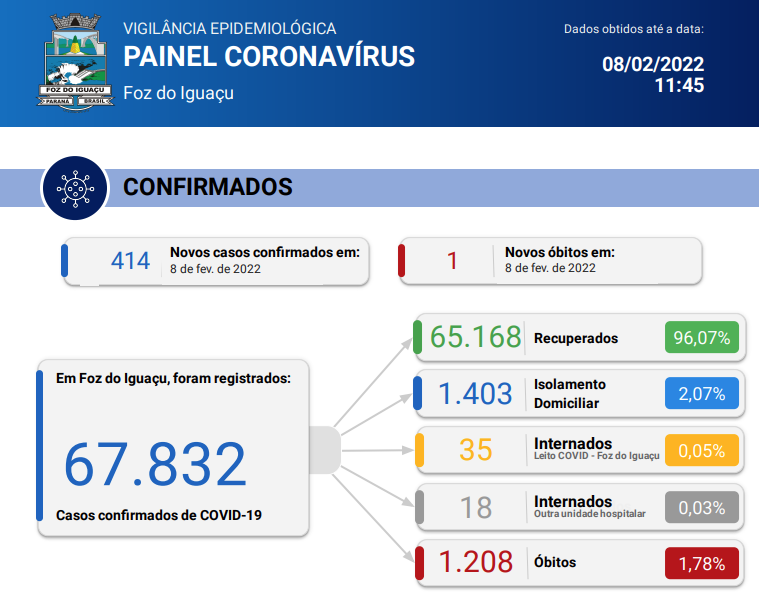Click 'Leito COVID - Foz do Iguaçu' label

tap(596, 456)
